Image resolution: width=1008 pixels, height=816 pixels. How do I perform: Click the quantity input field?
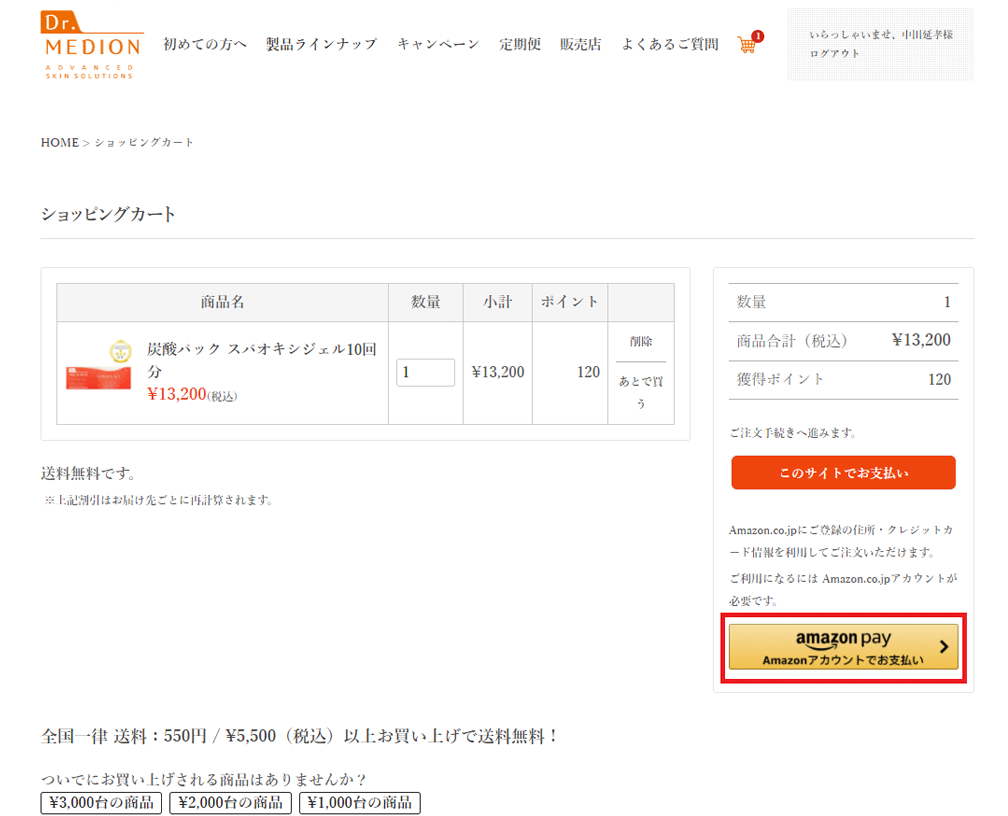click(x=425, y=373)
